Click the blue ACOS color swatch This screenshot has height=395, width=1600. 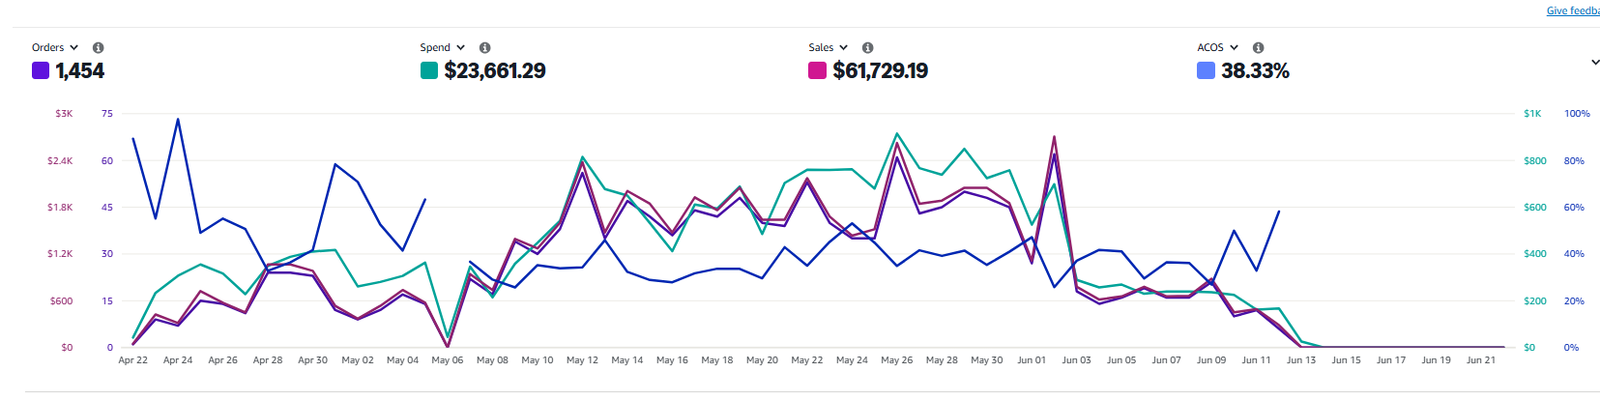(1206, 70)
